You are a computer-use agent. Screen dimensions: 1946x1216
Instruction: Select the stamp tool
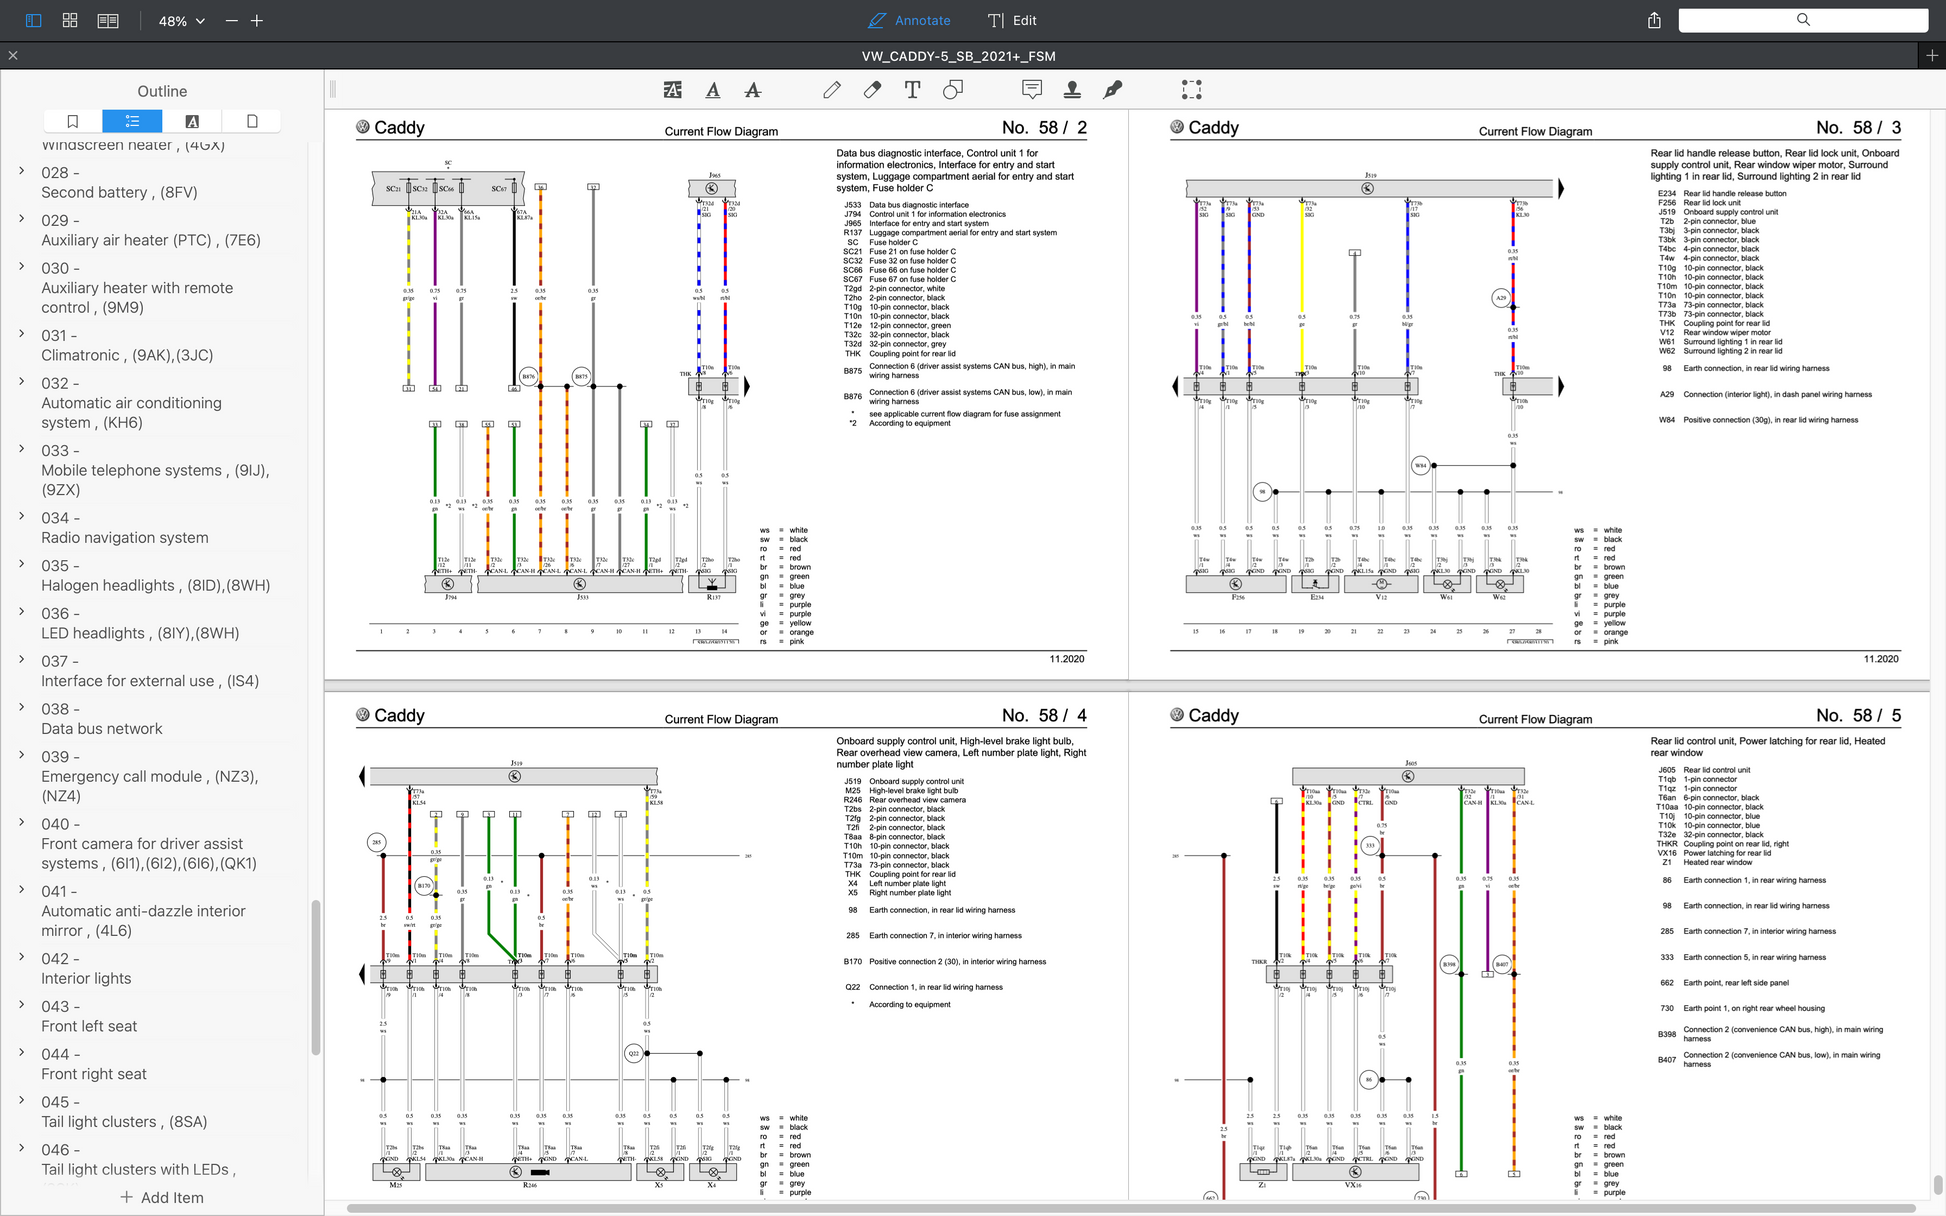point(1072,90)
